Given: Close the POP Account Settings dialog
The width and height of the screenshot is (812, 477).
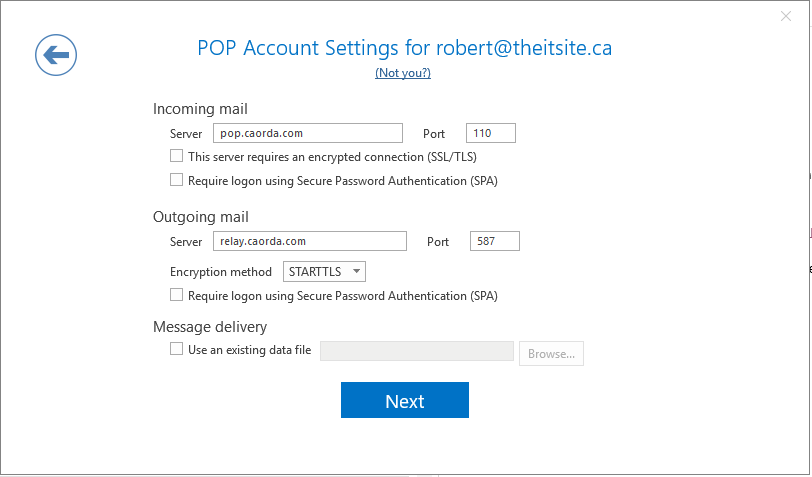Looking at the screenshot, I should click(x=786, y=16).
